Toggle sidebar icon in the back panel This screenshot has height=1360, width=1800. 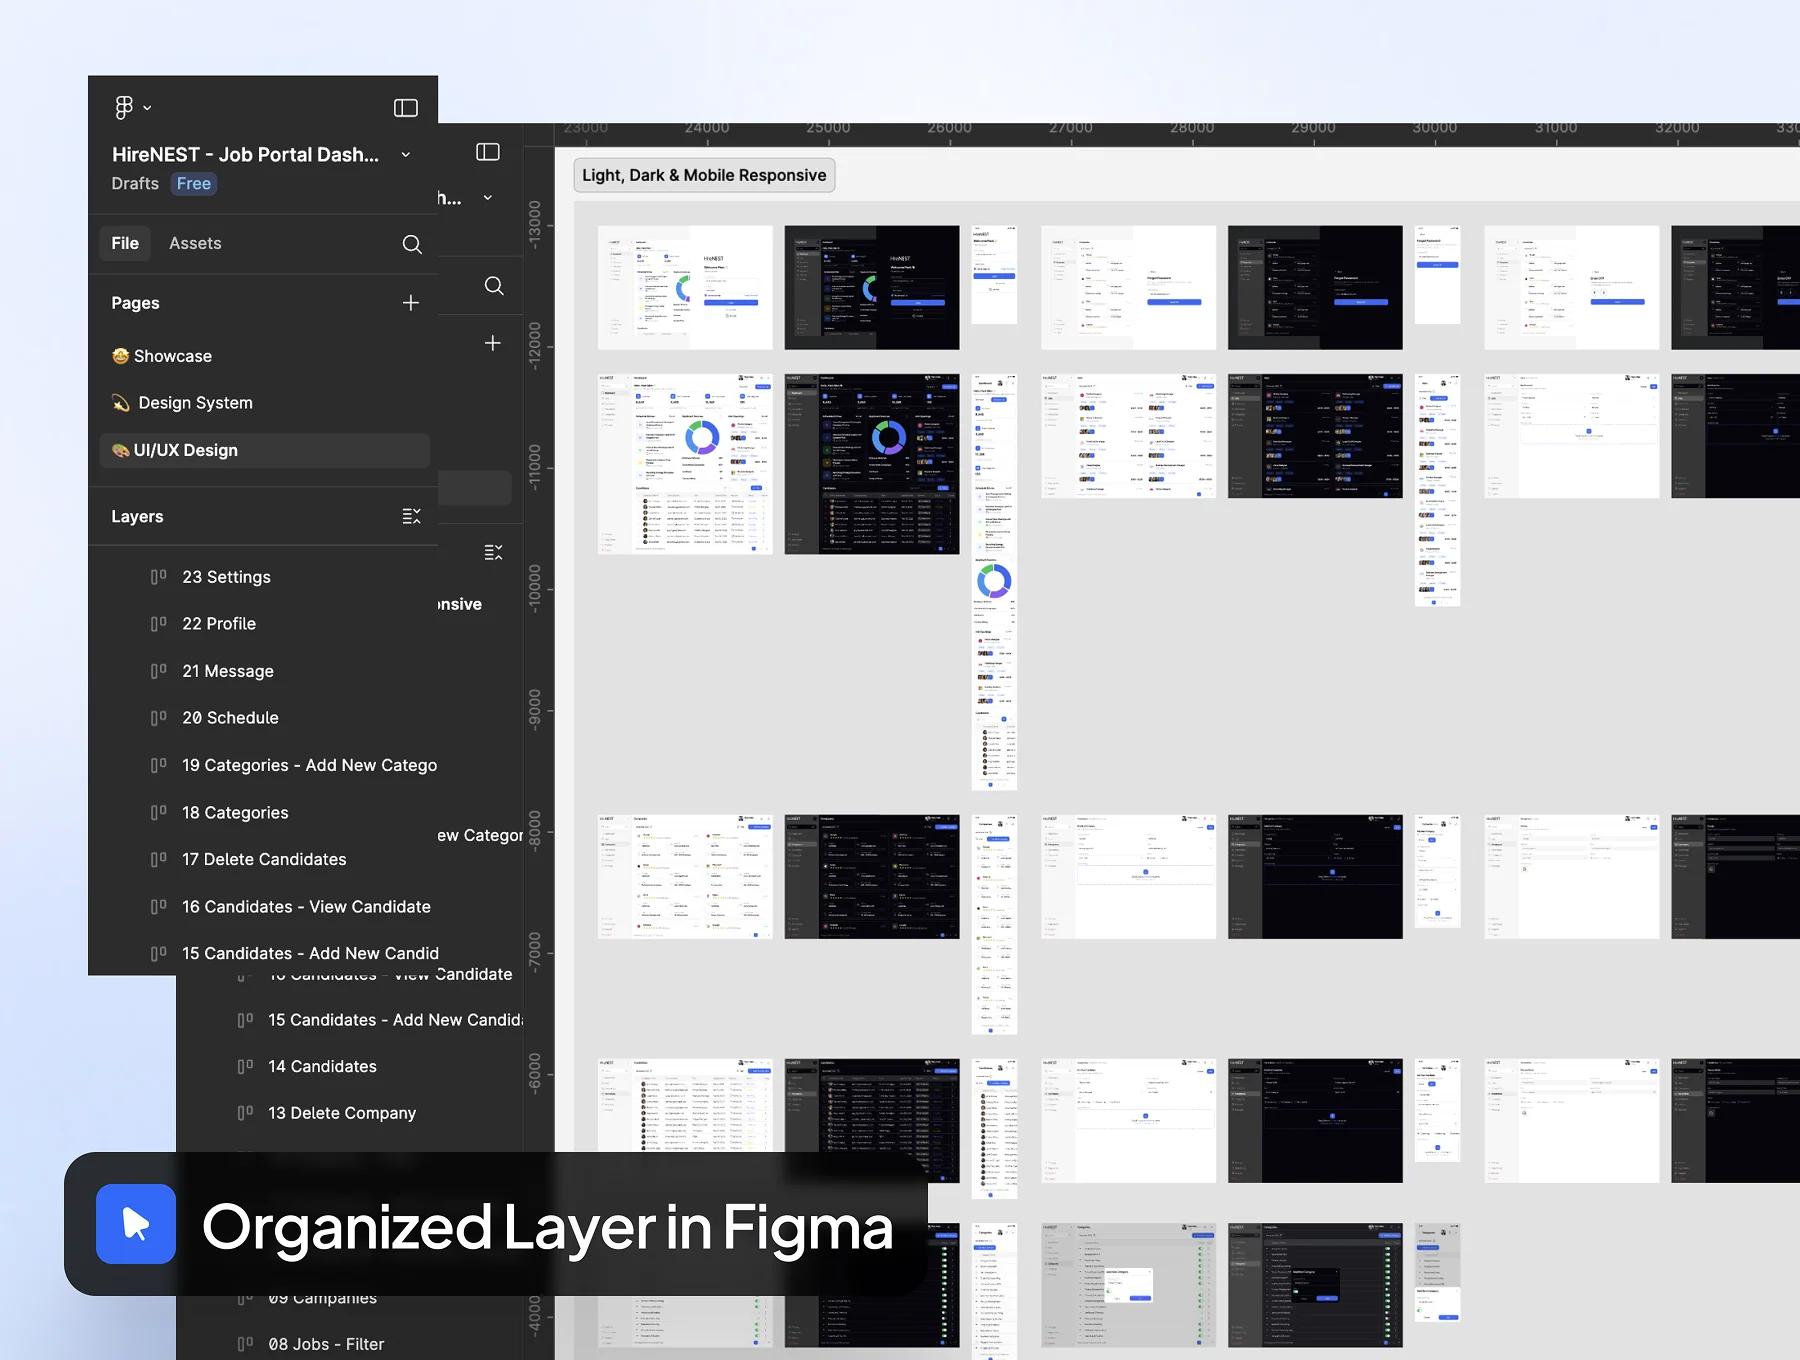488,152
